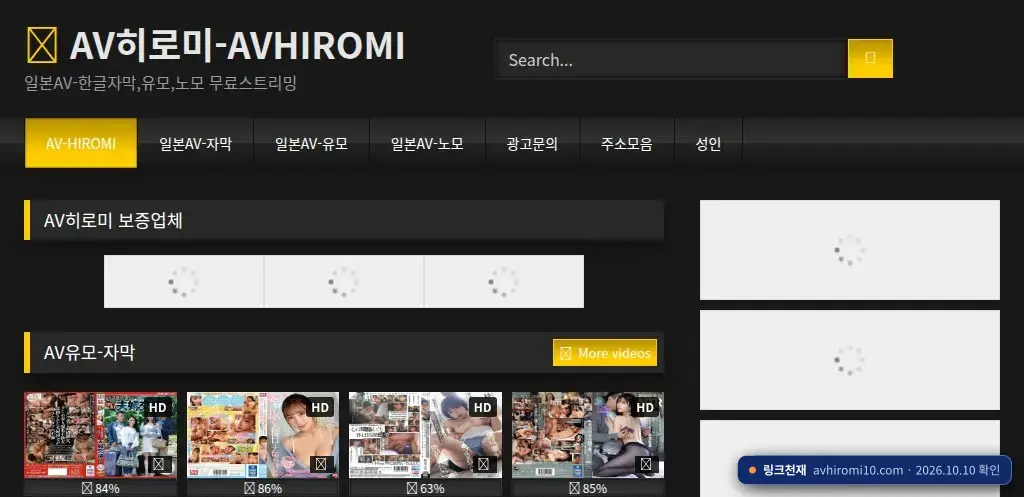Open the video thumbnail rated 86%

263,435
